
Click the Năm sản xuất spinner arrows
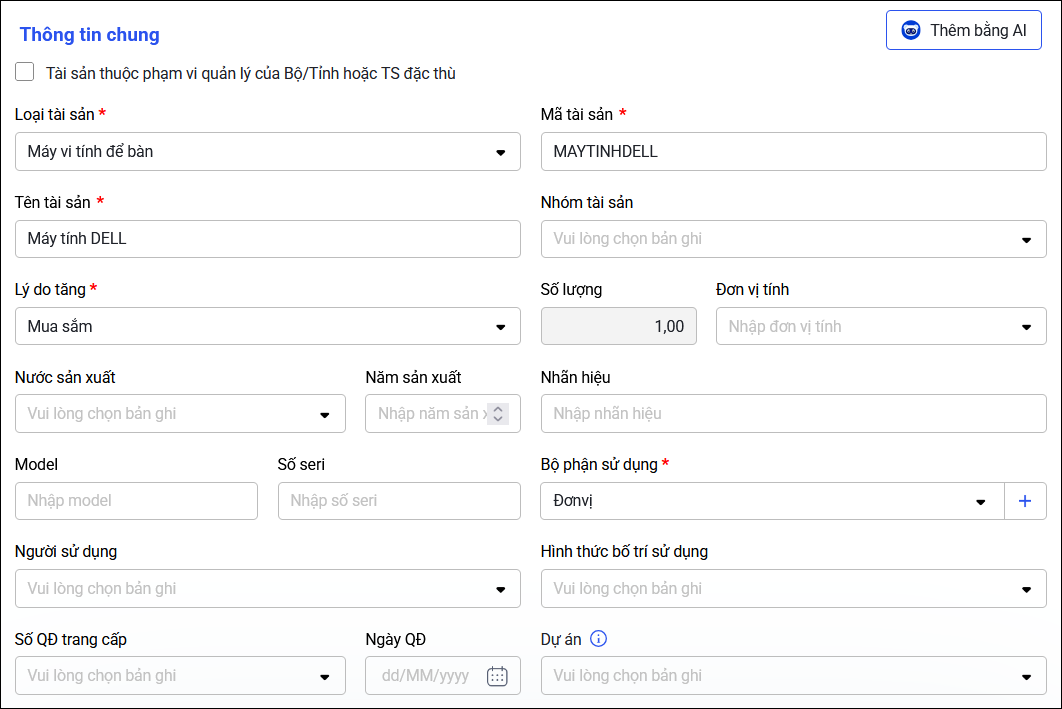point(498,414)
